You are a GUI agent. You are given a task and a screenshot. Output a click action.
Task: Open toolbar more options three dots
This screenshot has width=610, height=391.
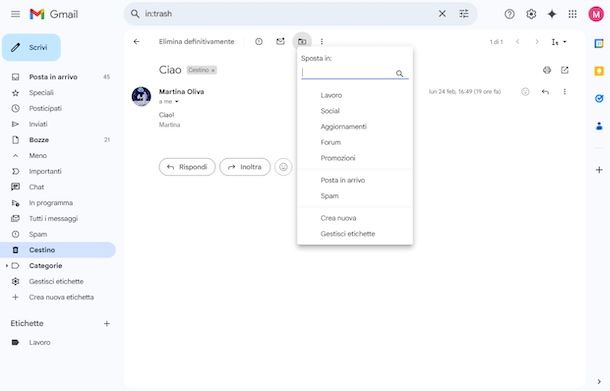coord(322,42)
